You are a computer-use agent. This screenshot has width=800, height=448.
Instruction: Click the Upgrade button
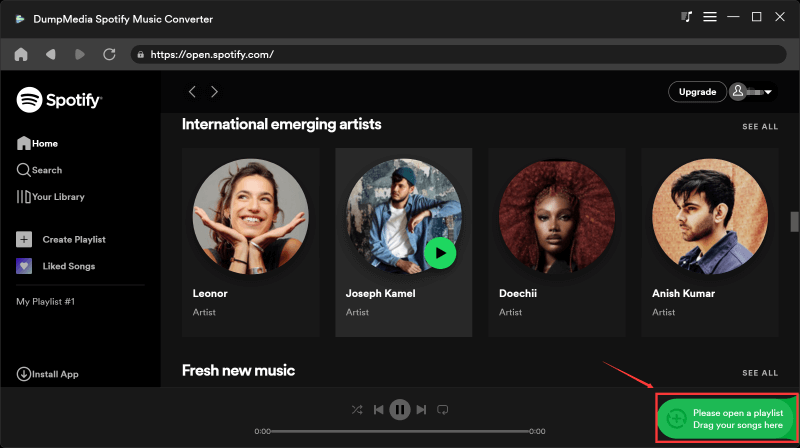[697, 92]
